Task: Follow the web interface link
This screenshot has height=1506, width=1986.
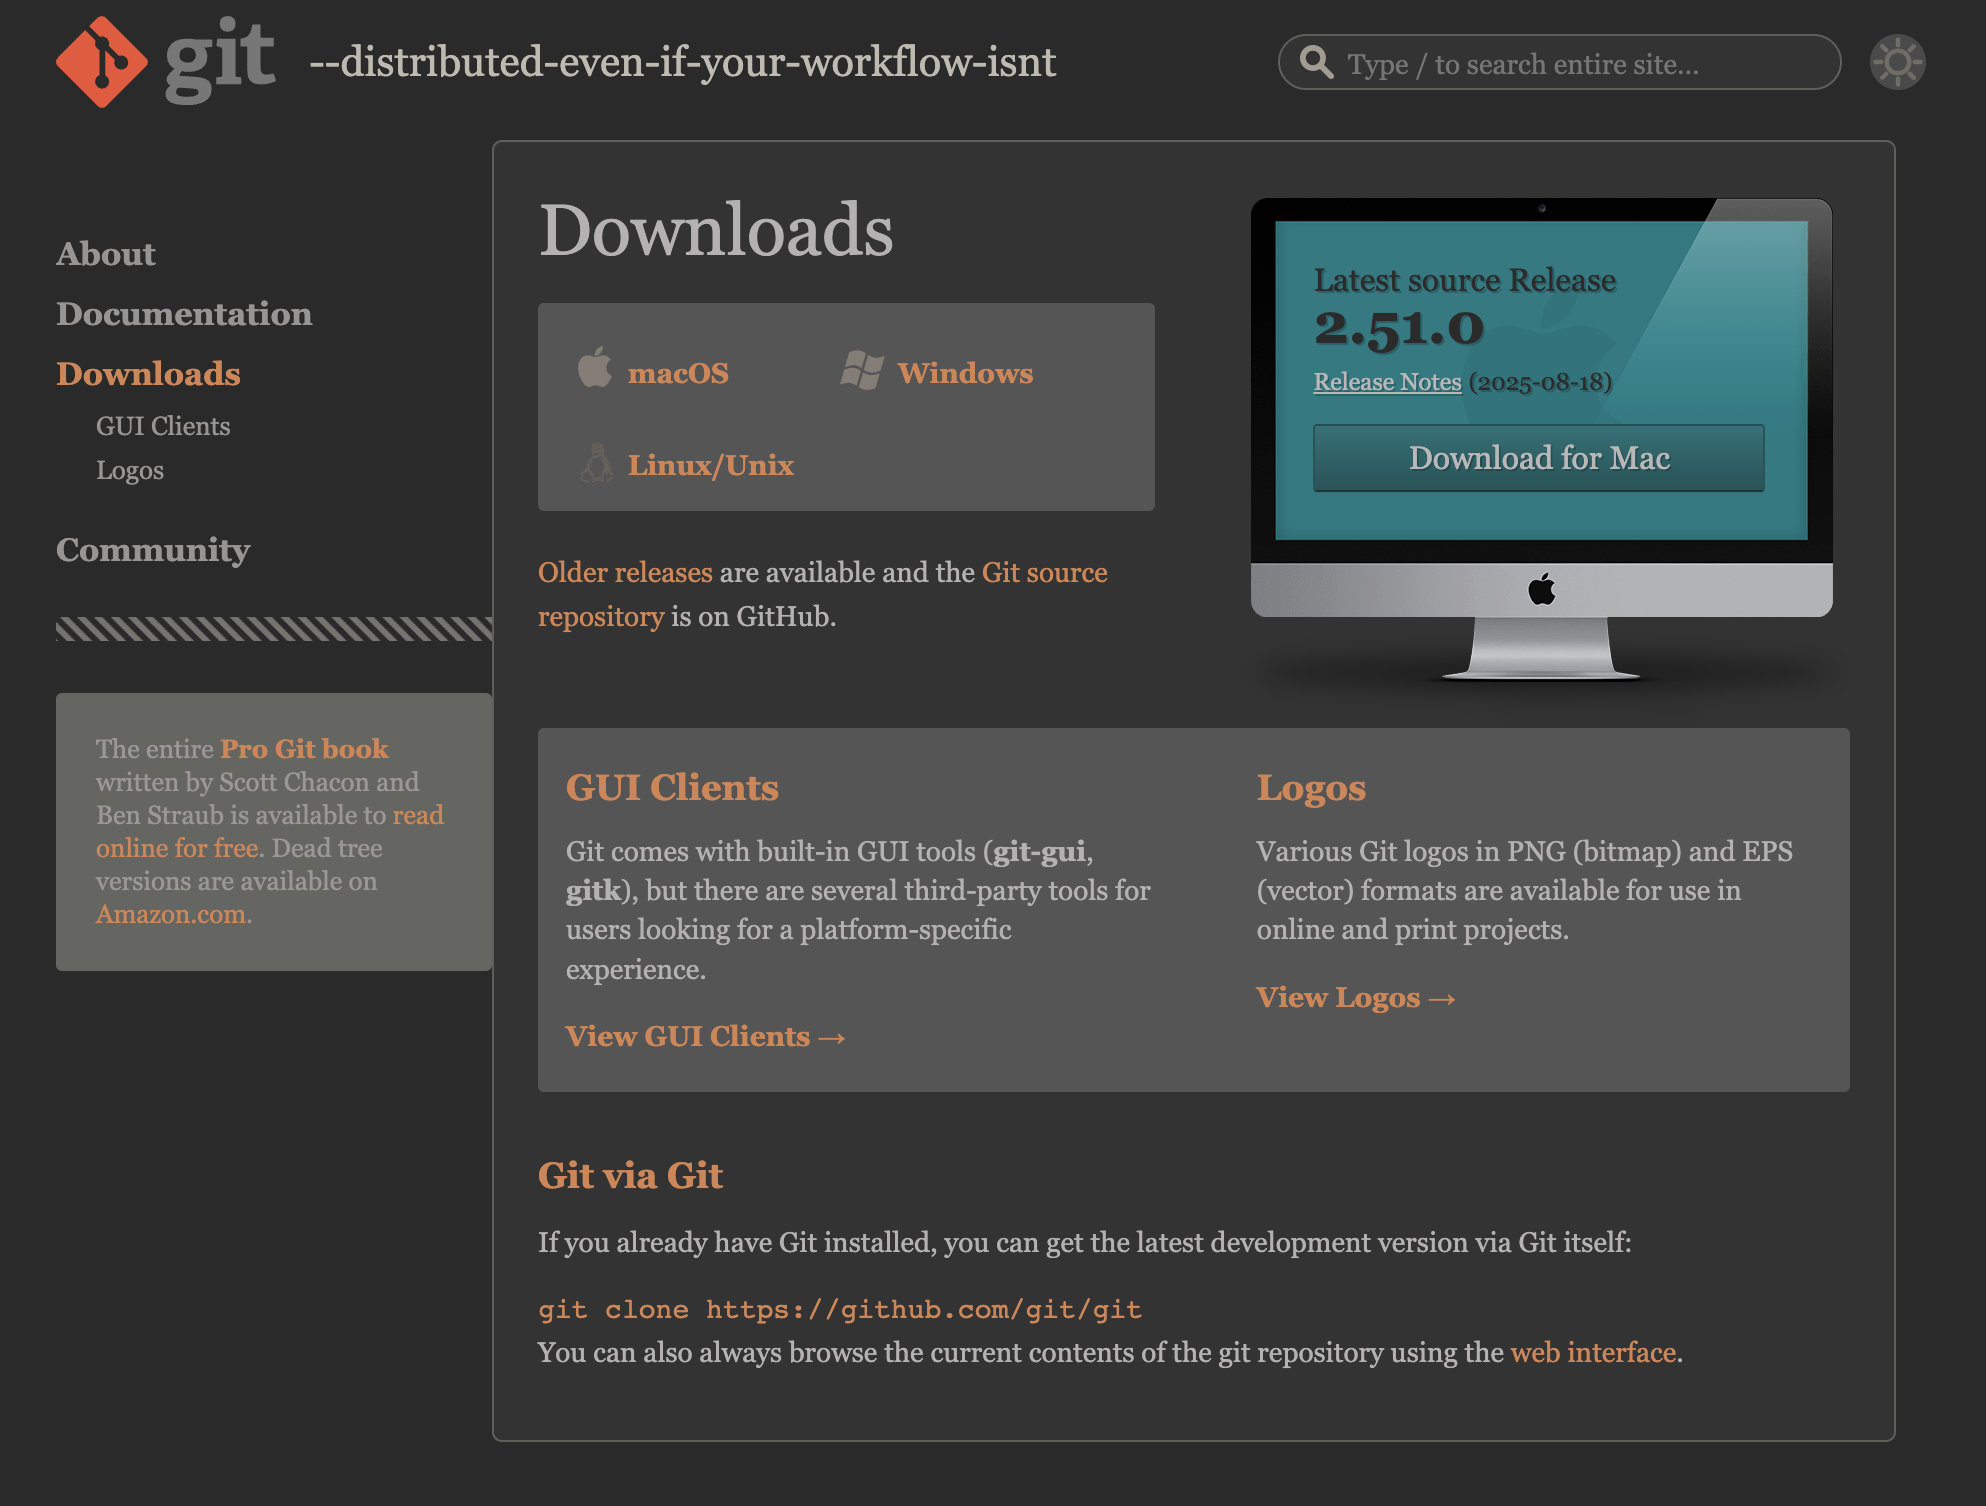Action: click(1593, 1352)
